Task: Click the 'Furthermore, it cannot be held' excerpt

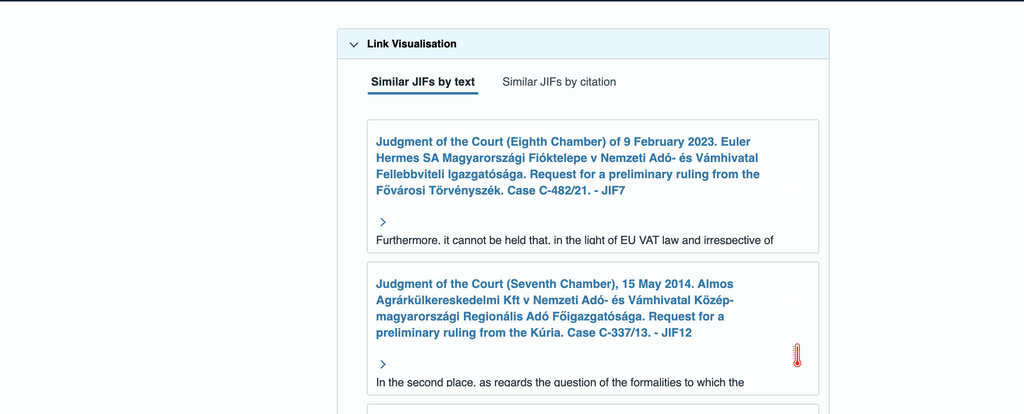Action: (574, 241)
